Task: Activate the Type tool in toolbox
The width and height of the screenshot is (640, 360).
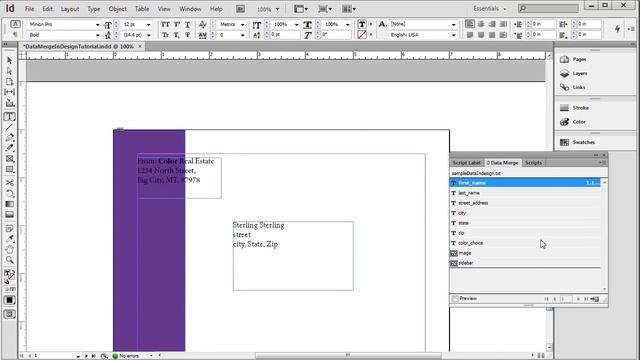Action: click(x=9, y=117)
